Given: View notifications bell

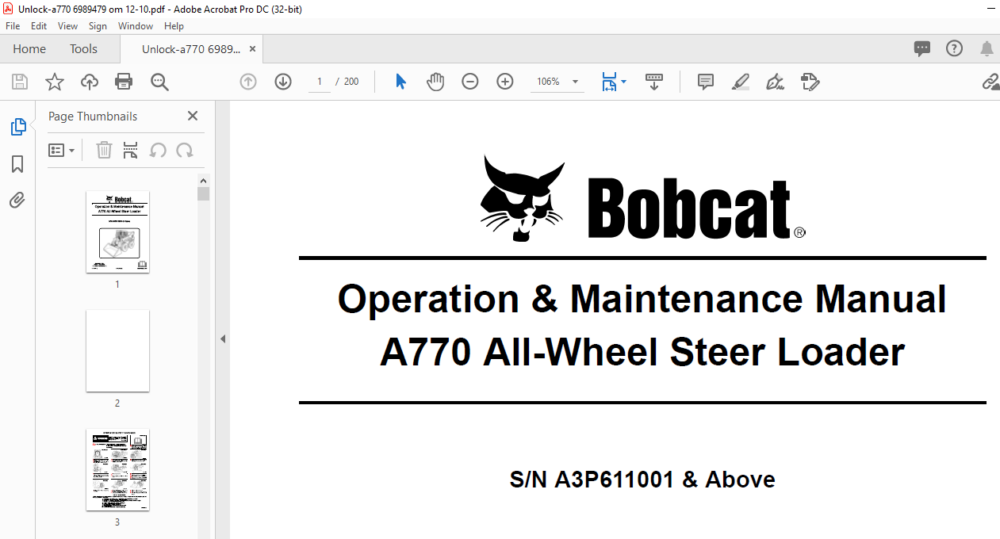Looking at the screenshot, I should coord(987,48).
